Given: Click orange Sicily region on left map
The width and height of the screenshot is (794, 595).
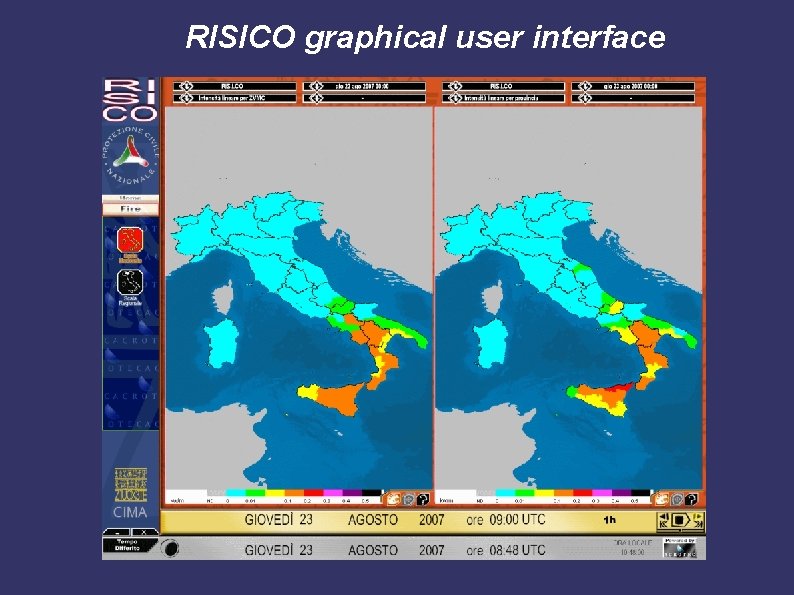Looking at the screenshot, I should coord(342,398).
